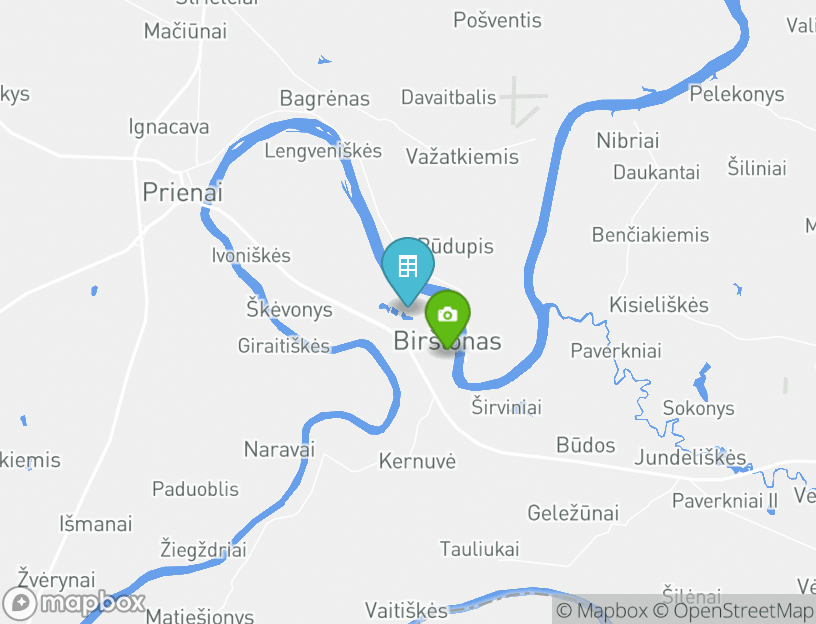Click the Kernuvė place label
Screen dimensions: 816x624
click(x=417, y=461)
